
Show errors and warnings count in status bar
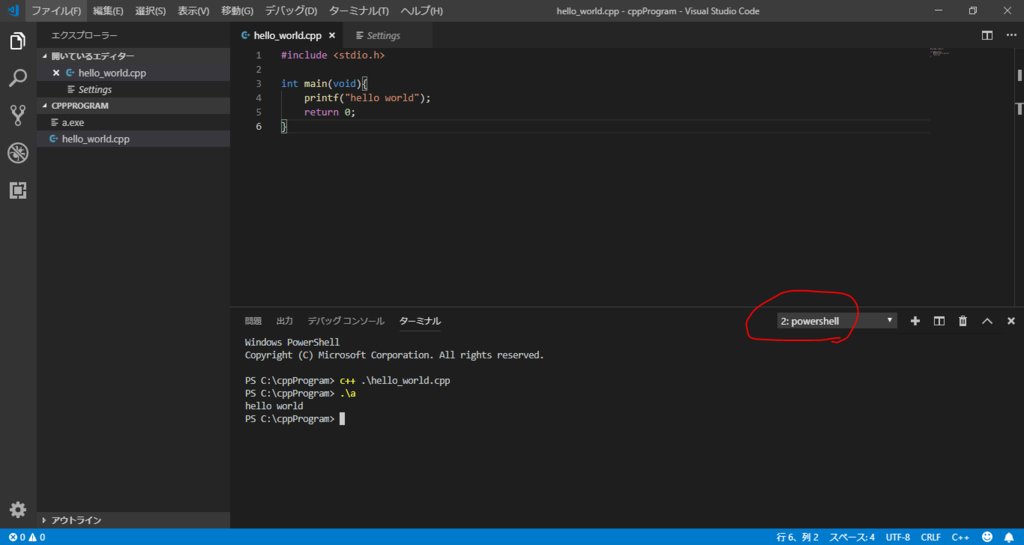(27, 537)
